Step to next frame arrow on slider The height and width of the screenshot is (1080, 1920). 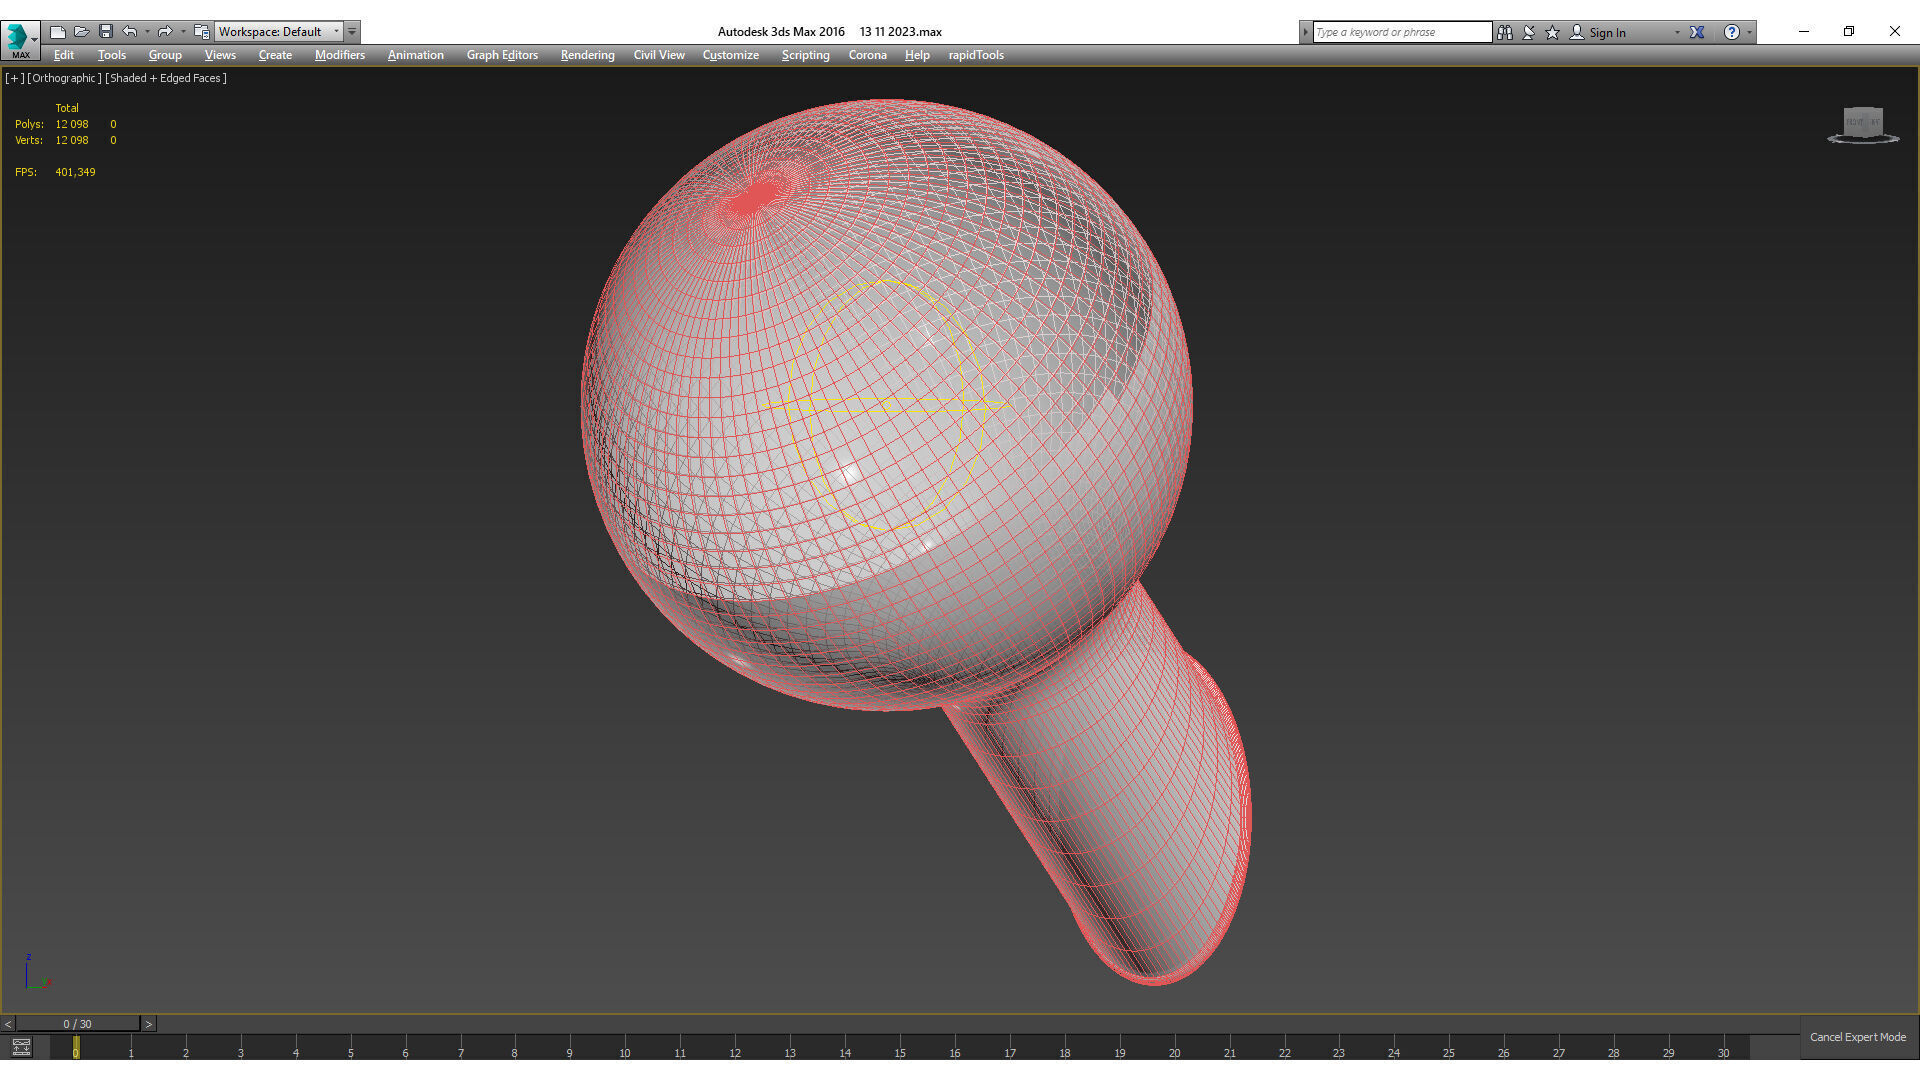point(149,1024)
